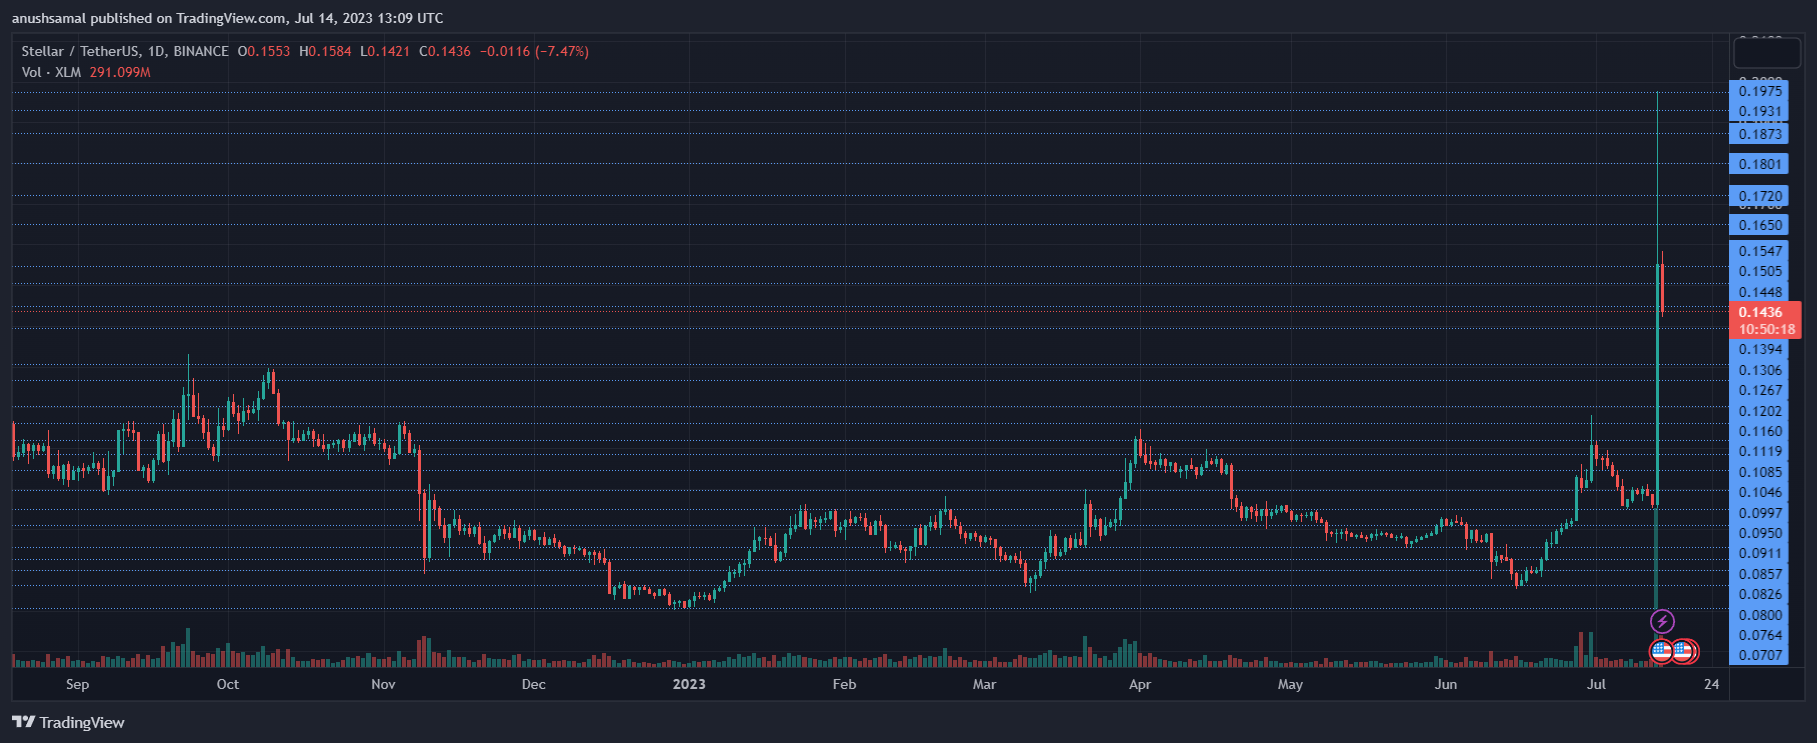
Task: Open the purple lightning bolt event marker
Action: click(x=1662, y=622)
